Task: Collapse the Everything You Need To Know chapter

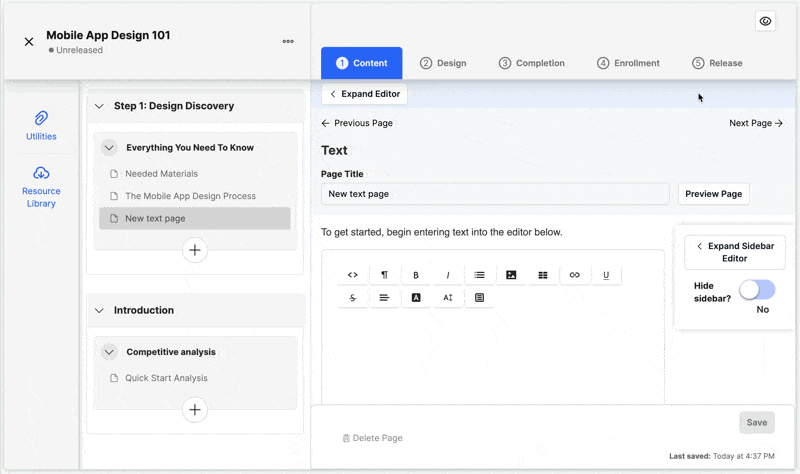Action: (109, 148)
